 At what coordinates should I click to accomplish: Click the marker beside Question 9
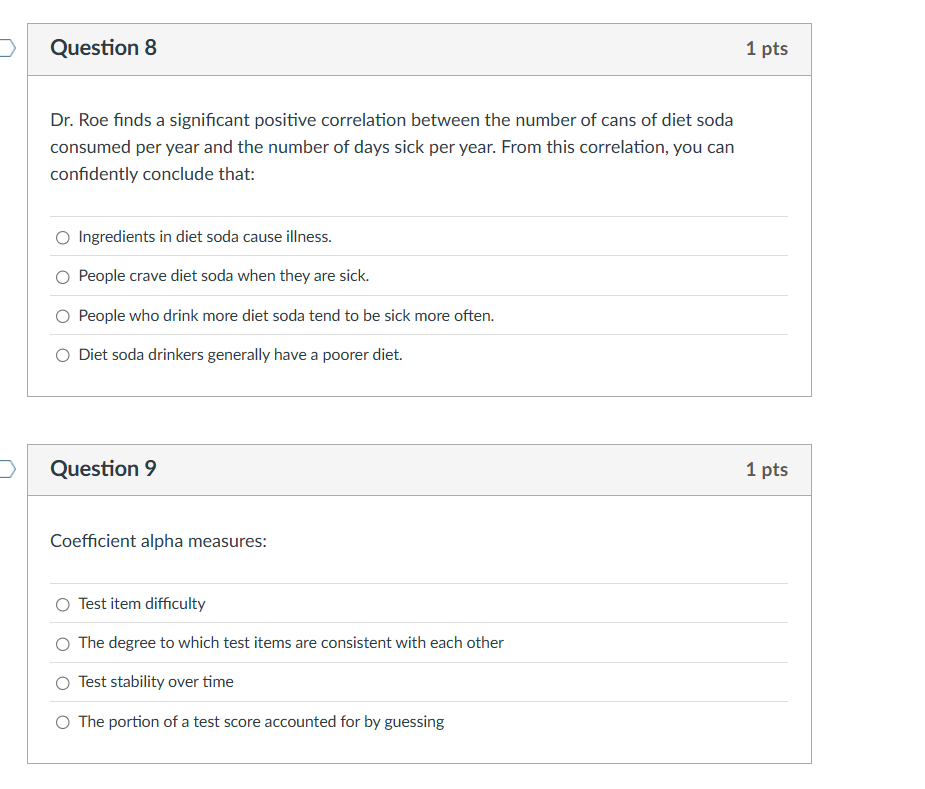[x=4, y=468]
